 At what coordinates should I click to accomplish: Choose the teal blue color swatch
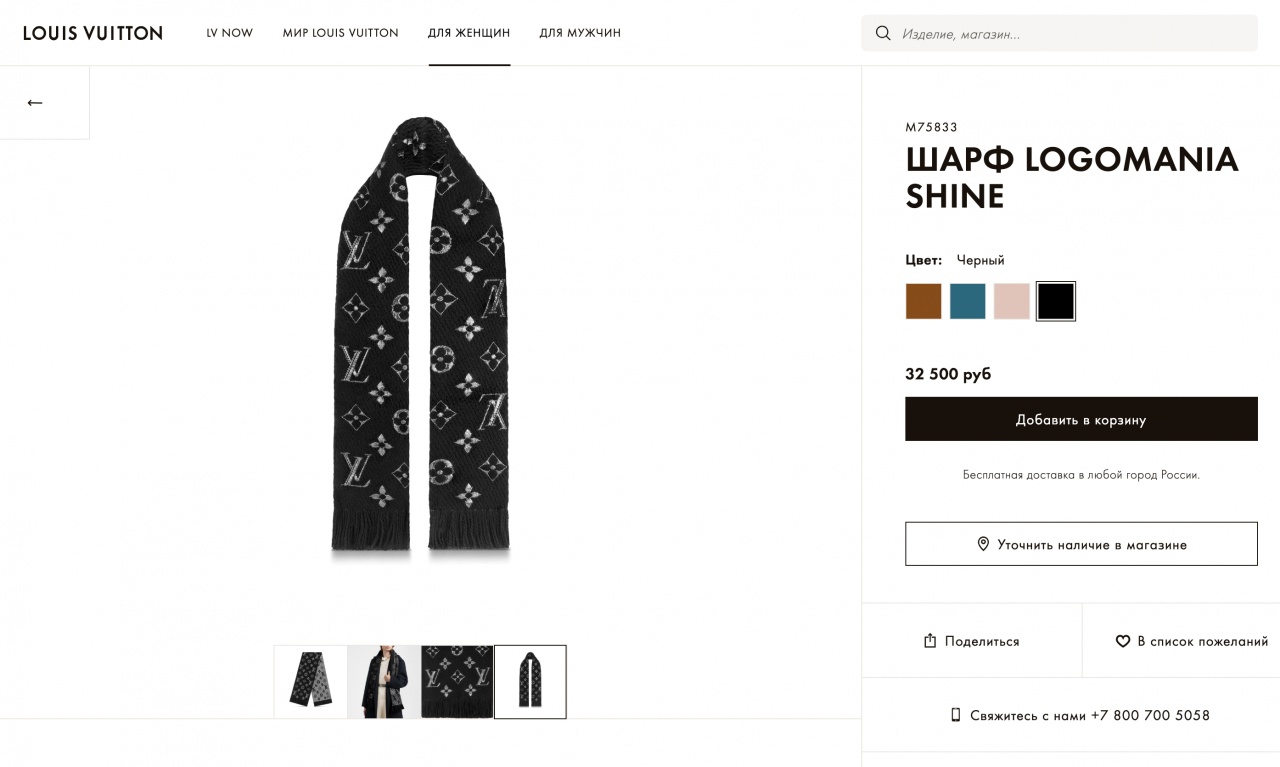click(x=968, y=301)
